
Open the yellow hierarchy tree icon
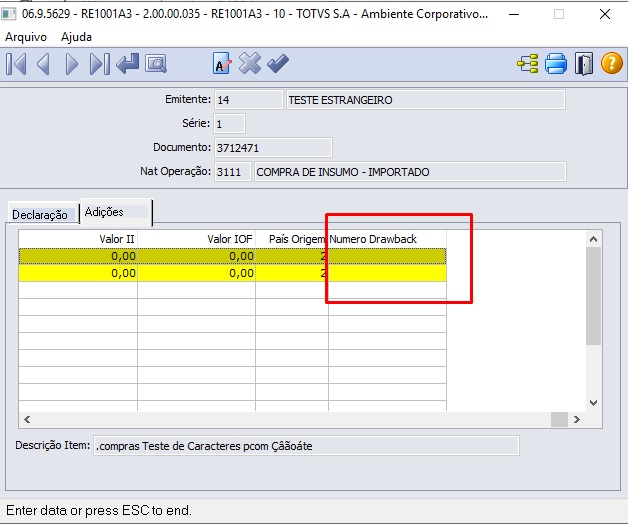(527, 64)
